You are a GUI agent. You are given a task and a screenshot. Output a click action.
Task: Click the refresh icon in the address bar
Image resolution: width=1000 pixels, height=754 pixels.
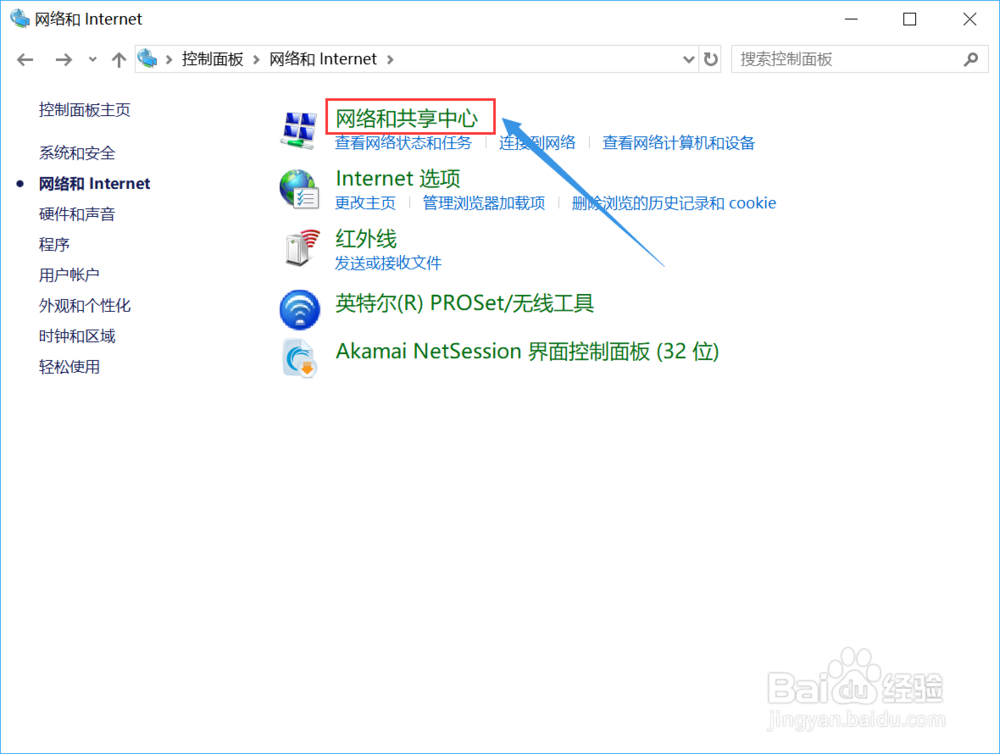point(711,59)
